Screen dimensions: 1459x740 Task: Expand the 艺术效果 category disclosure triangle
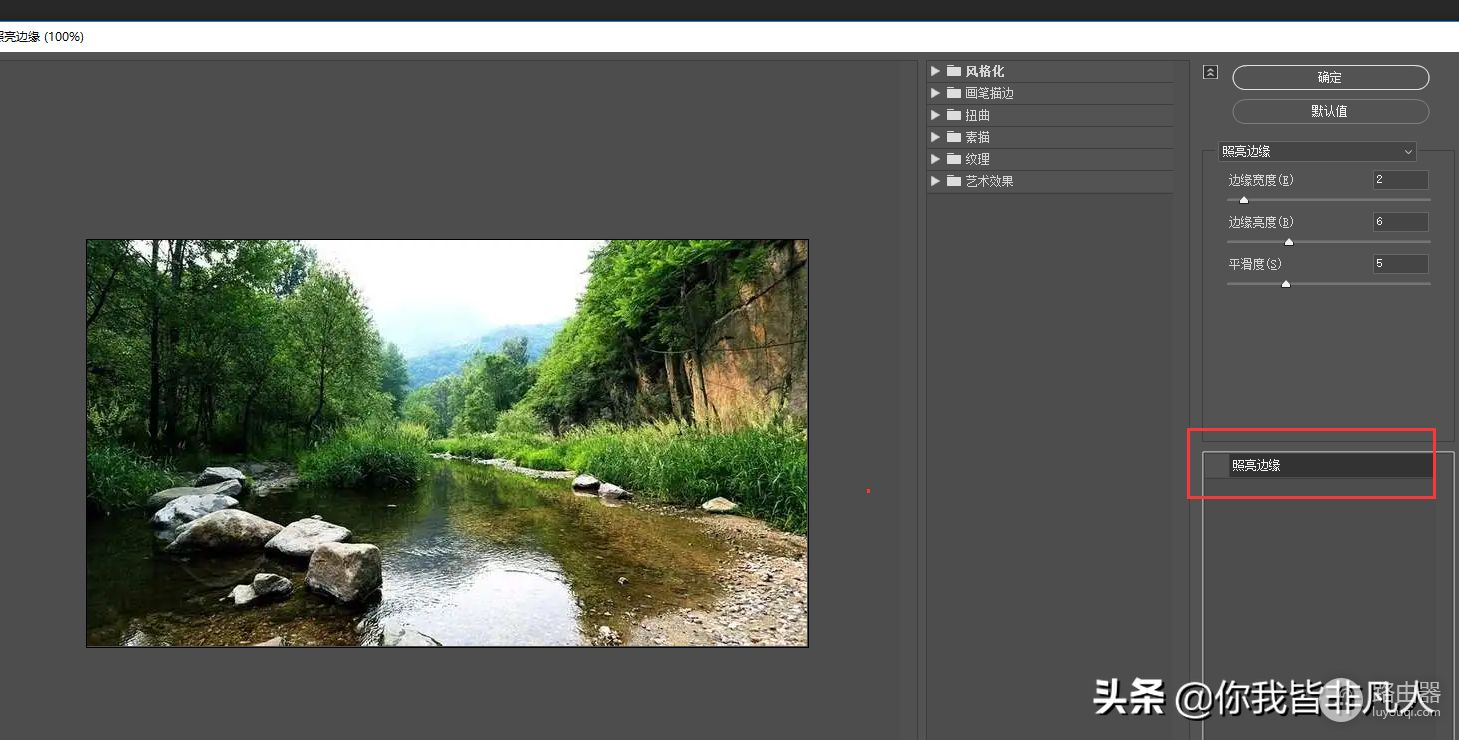[935, 181]
